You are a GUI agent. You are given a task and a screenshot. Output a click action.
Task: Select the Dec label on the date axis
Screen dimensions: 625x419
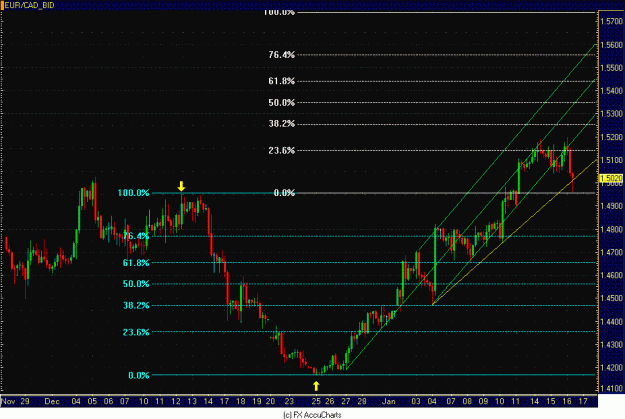[52, 401]
